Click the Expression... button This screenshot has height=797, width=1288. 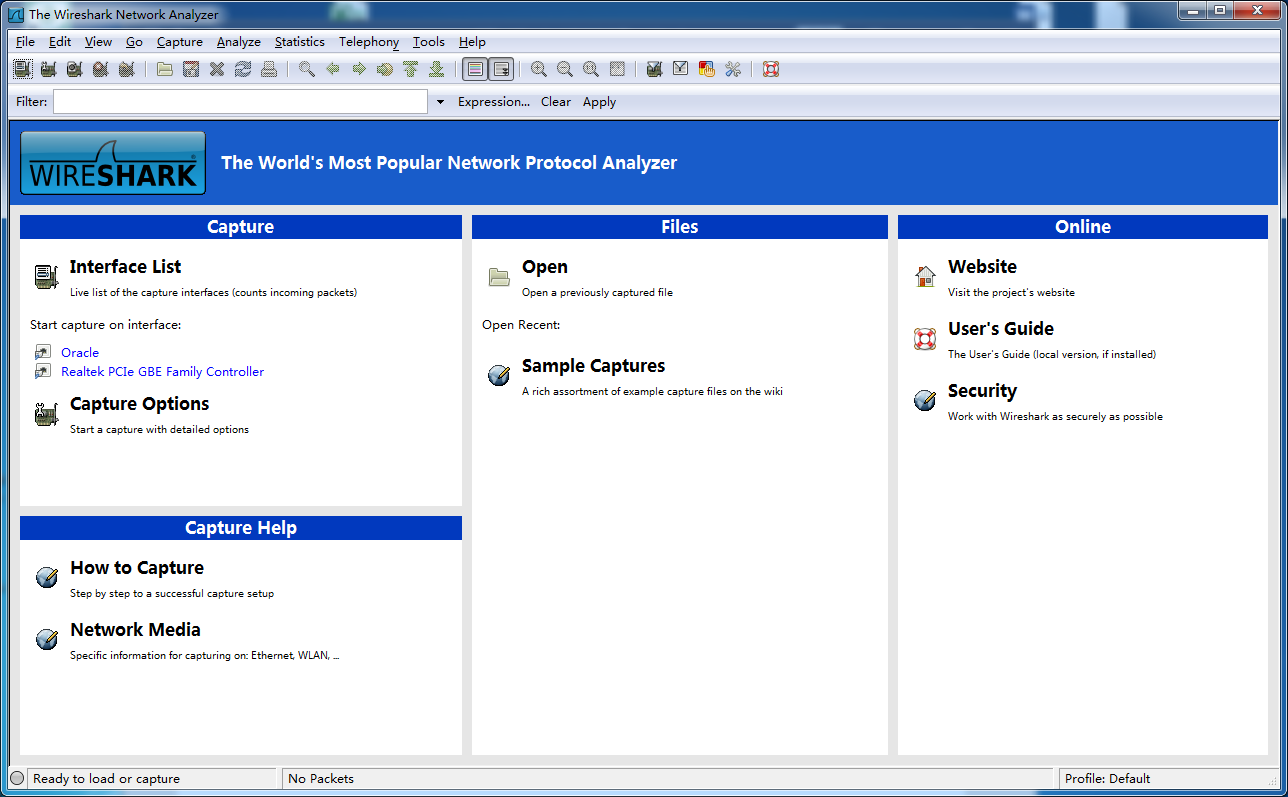tap(494, 102)
